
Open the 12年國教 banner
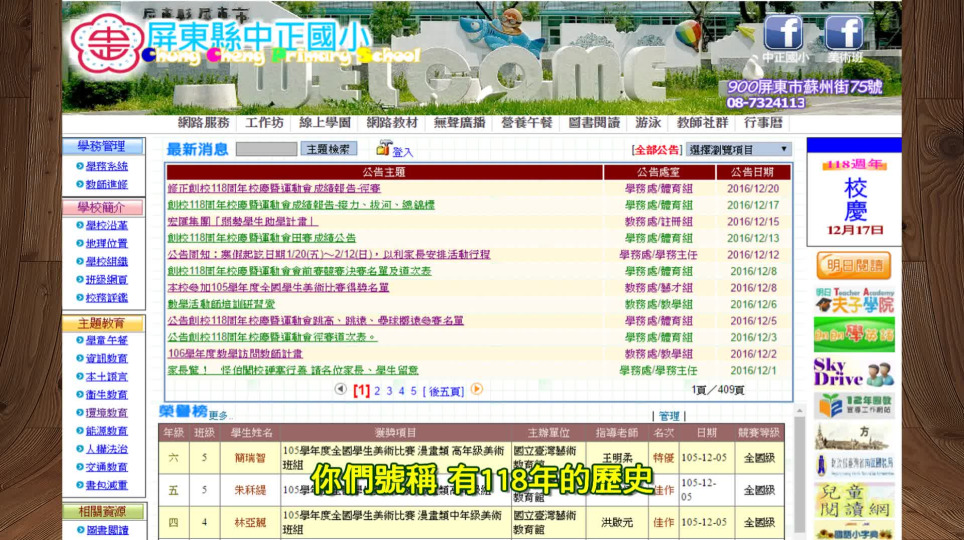(854, 405)
